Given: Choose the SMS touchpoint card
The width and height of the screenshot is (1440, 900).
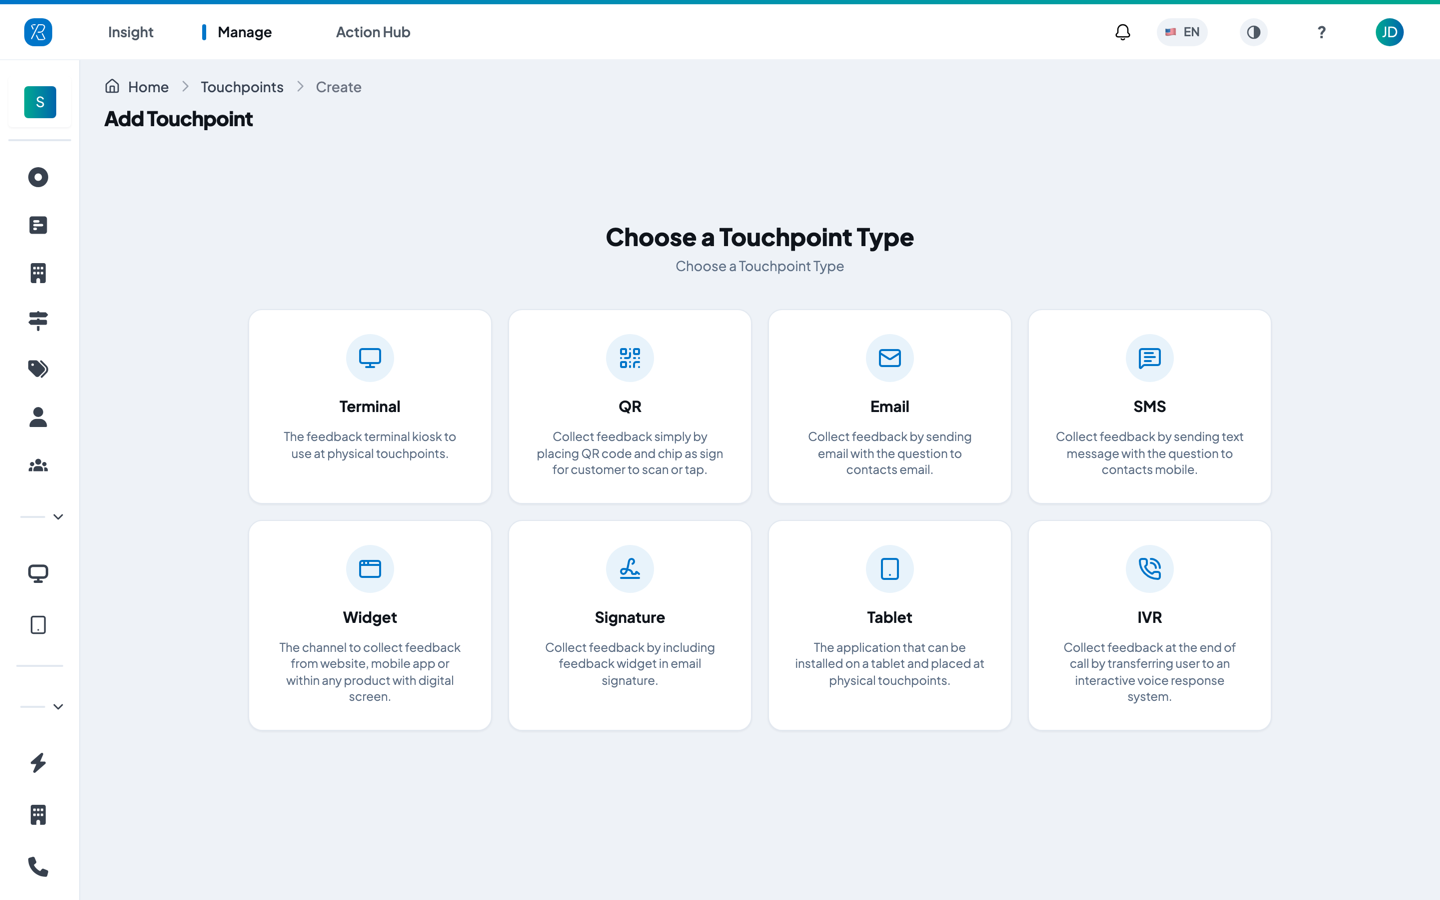Looking at the screenshot, I should (x=1150, y=406).
